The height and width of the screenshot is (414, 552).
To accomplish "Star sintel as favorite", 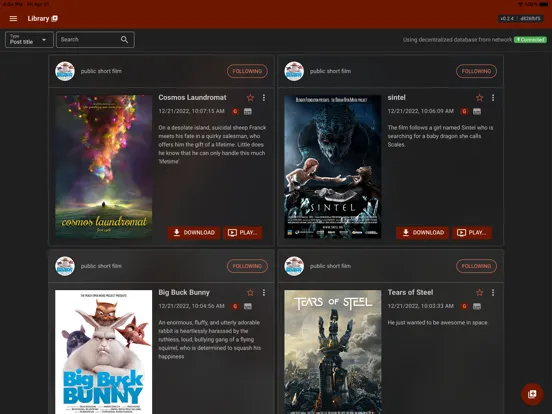I will [479, 98].
